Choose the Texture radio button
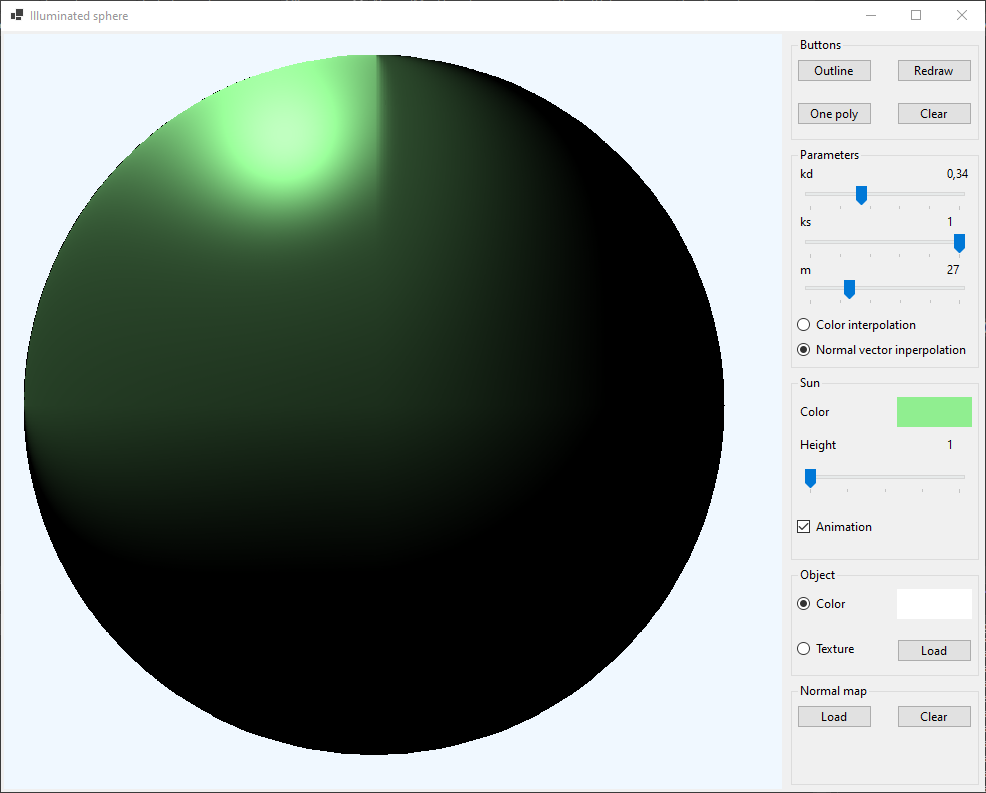Viewport: 986px width, 793px height. click(804, 649)
